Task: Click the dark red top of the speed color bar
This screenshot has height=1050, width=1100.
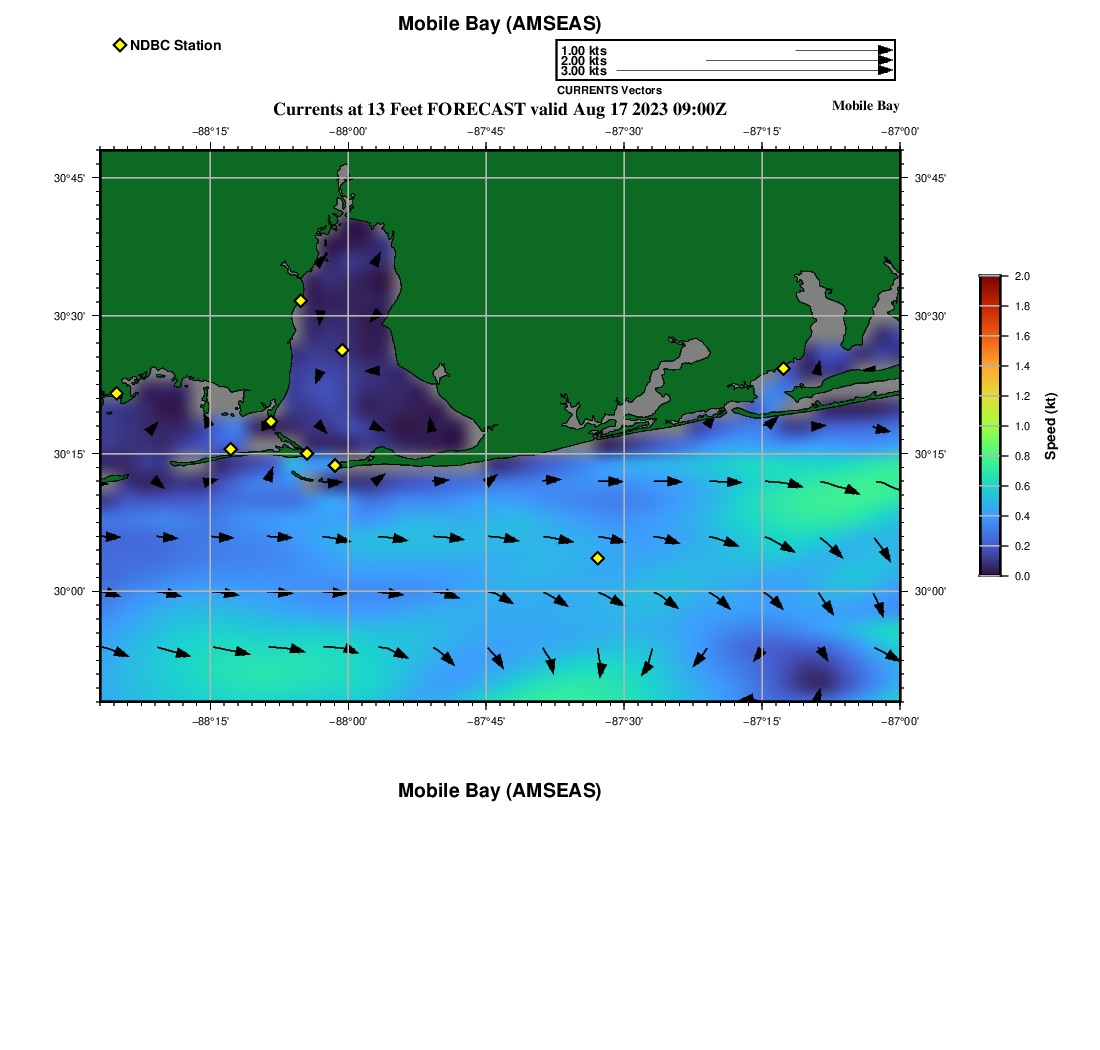Action: coord(990,280)
